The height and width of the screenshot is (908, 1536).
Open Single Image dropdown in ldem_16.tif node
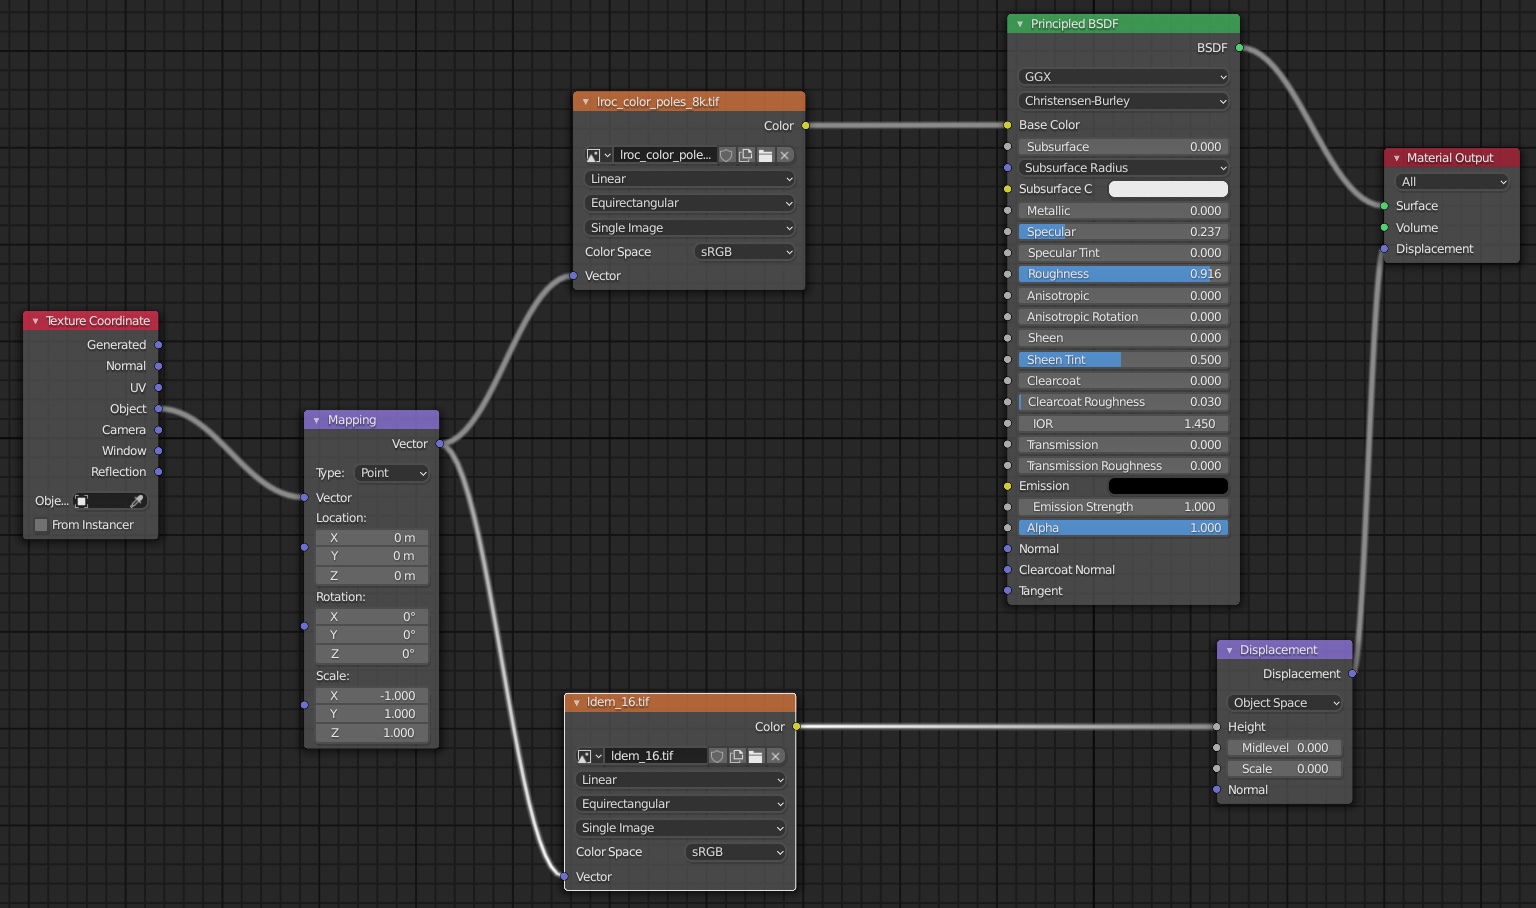click(x=680, y=828)
